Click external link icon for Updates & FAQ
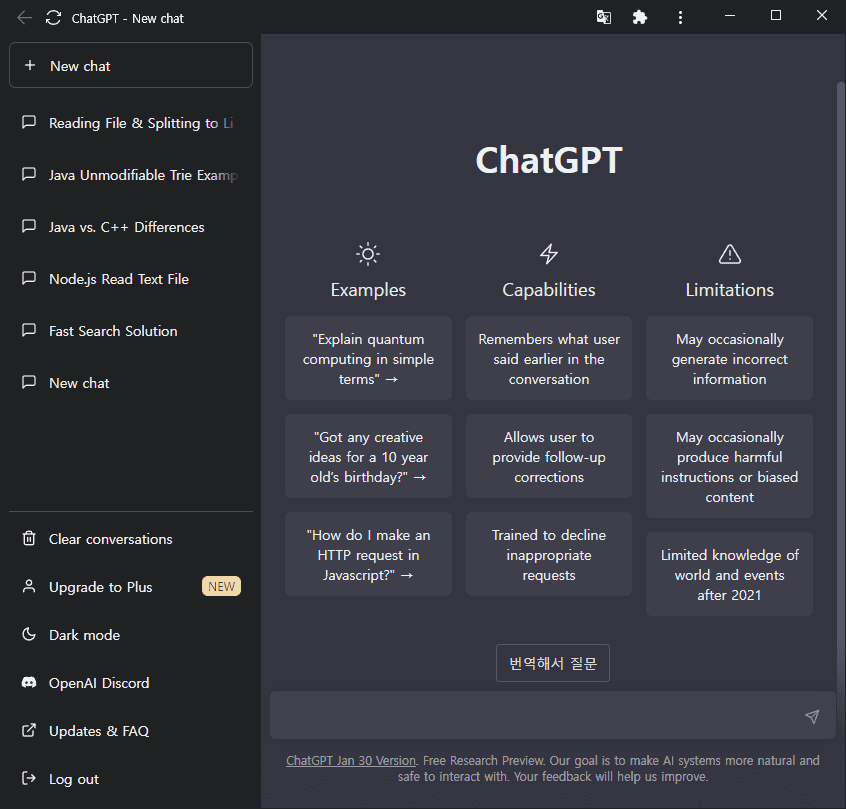 [x=29, y=730]
